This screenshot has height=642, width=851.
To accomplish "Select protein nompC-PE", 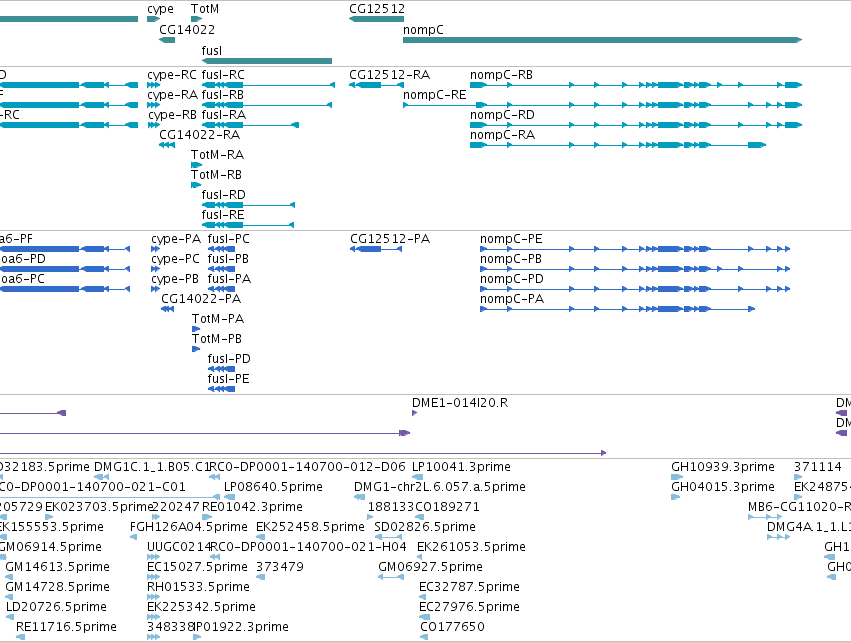I will pos(635,249).
